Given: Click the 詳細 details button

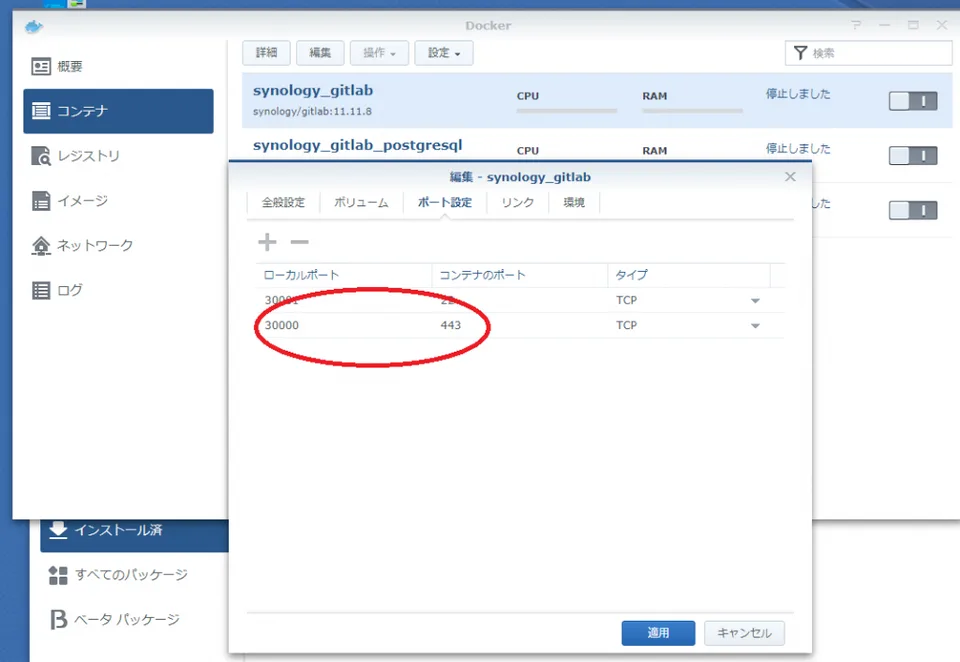Looking at the screenshot, I should tap(266, 53).
